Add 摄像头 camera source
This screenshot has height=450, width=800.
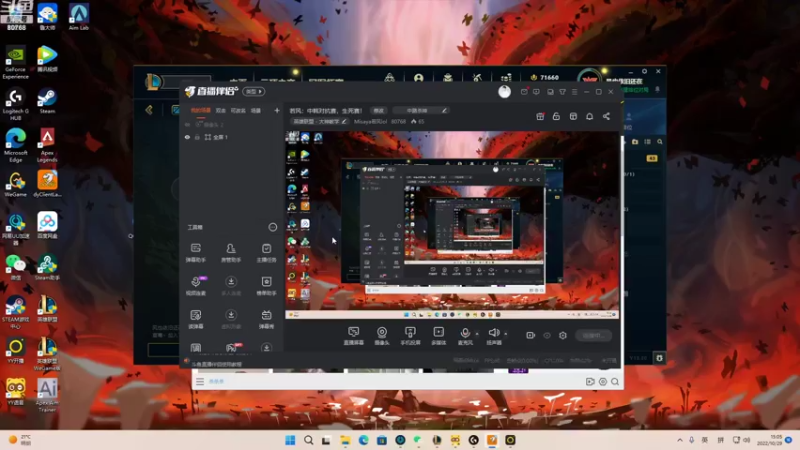pos(382,336)
